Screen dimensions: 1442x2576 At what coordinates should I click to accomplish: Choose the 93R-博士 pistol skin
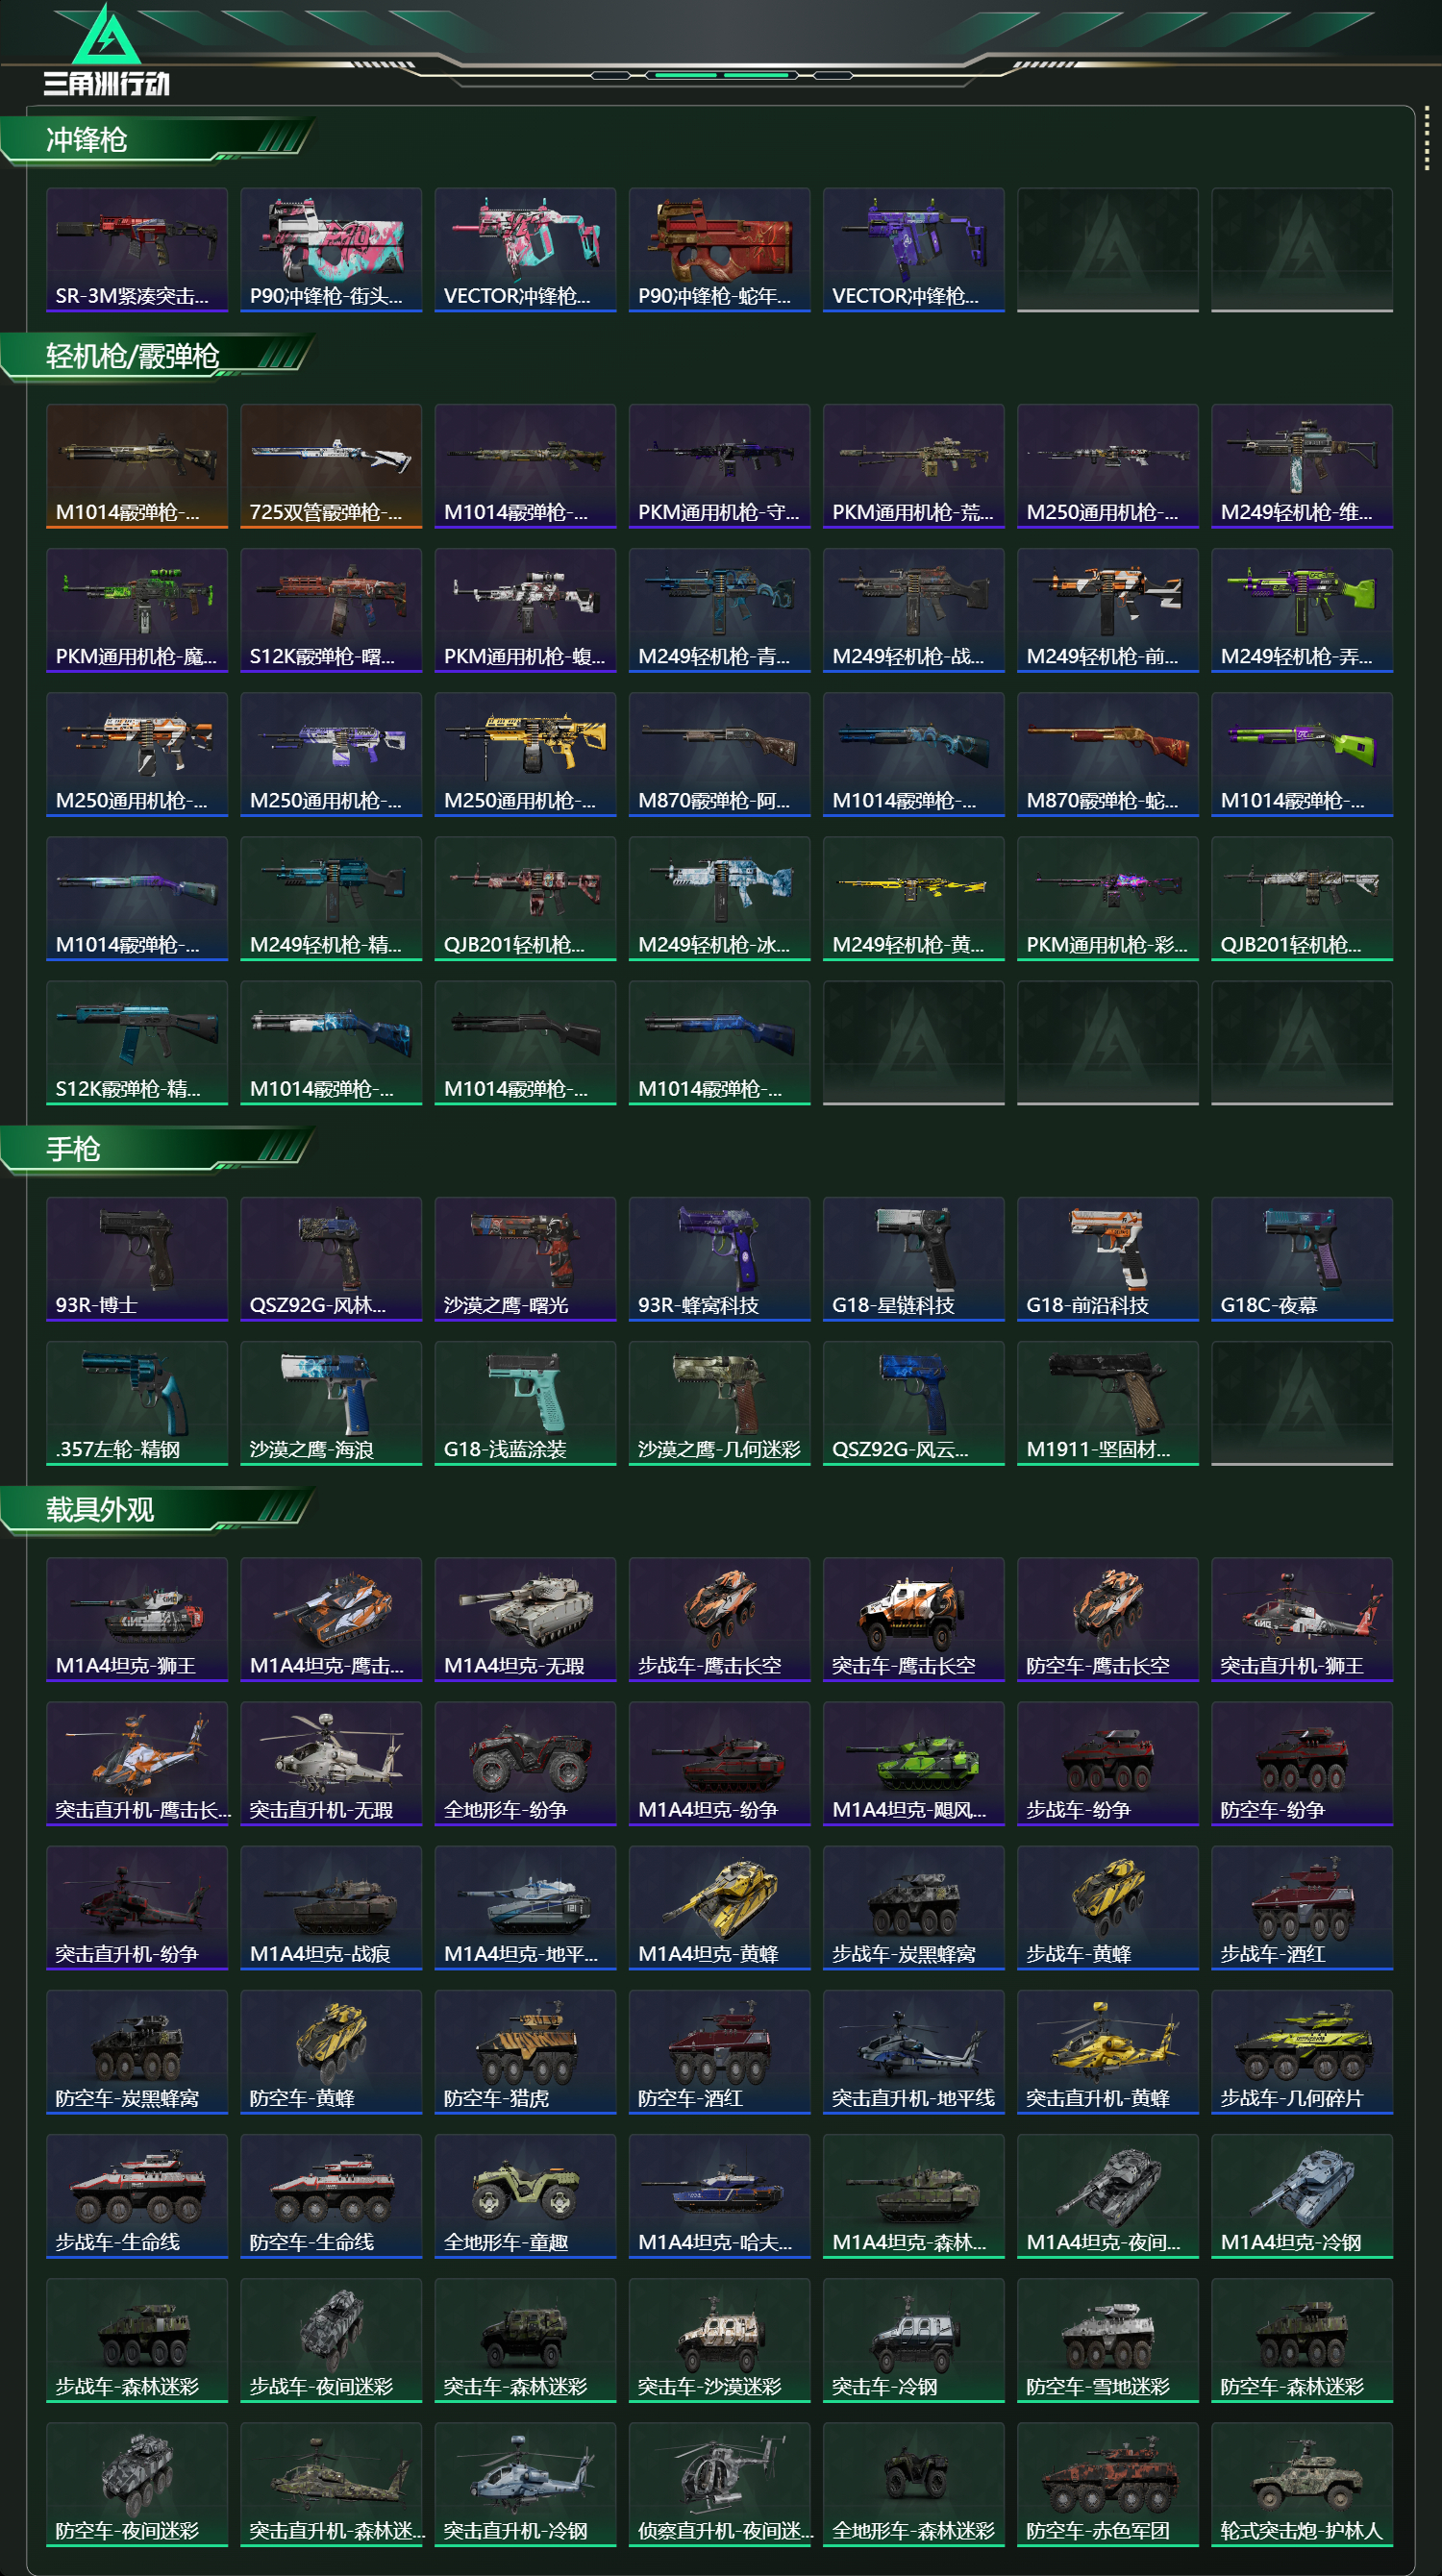click(137, 1259)
